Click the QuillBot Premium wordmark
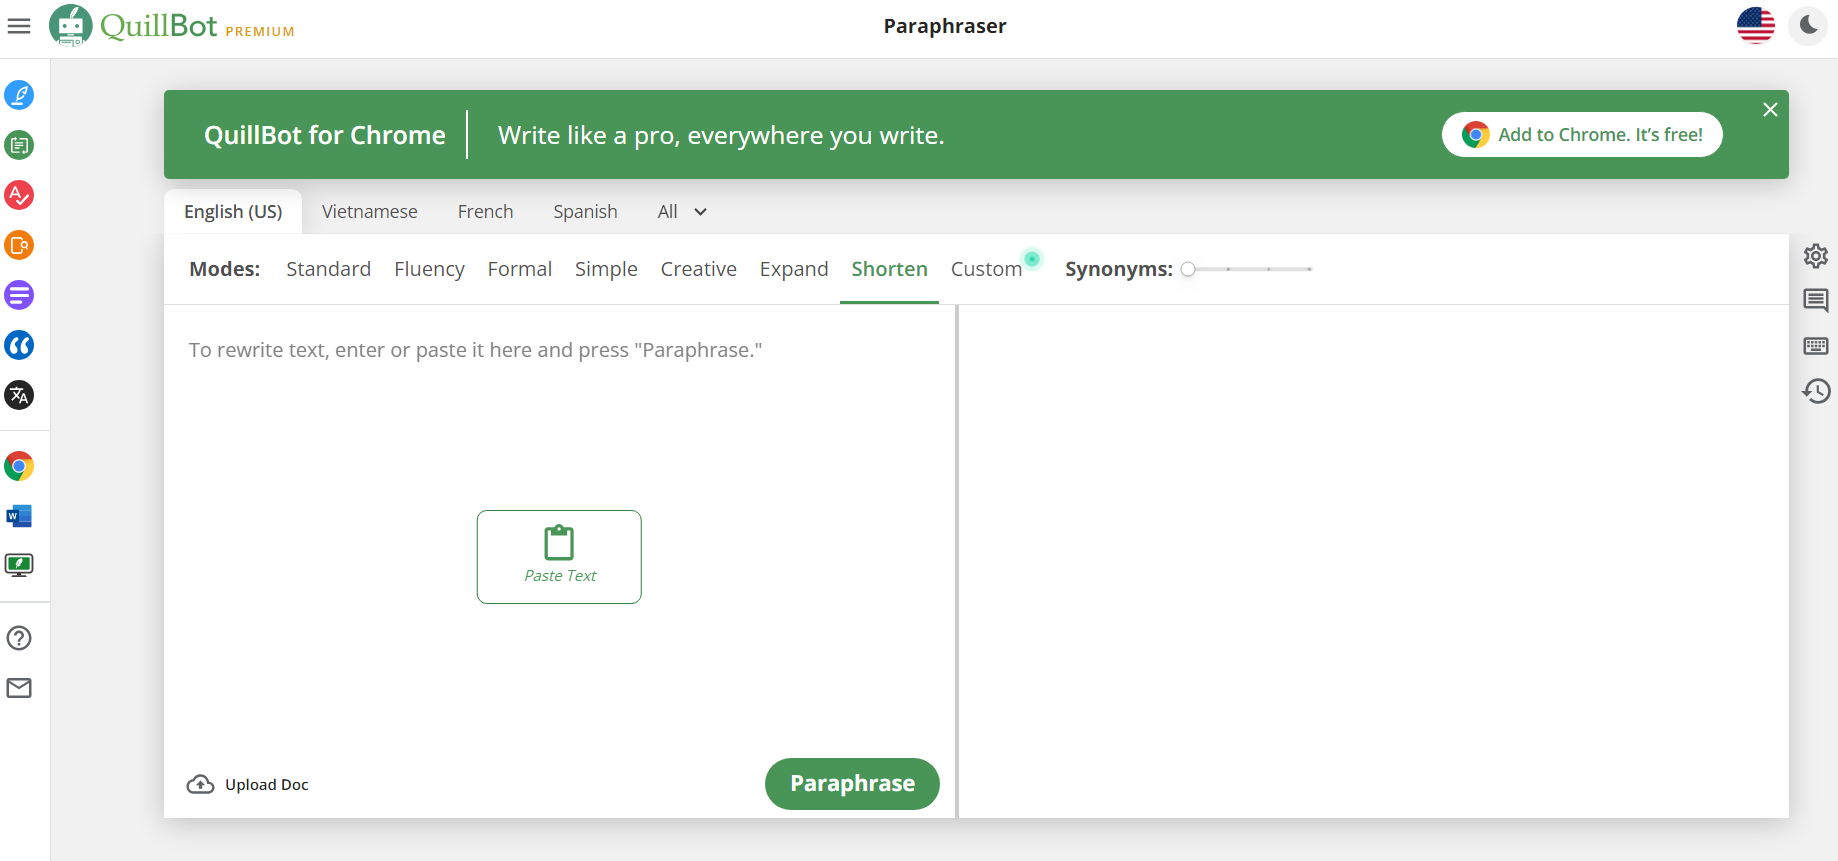Screen dimensions: 1838x861 click(198, 26)
